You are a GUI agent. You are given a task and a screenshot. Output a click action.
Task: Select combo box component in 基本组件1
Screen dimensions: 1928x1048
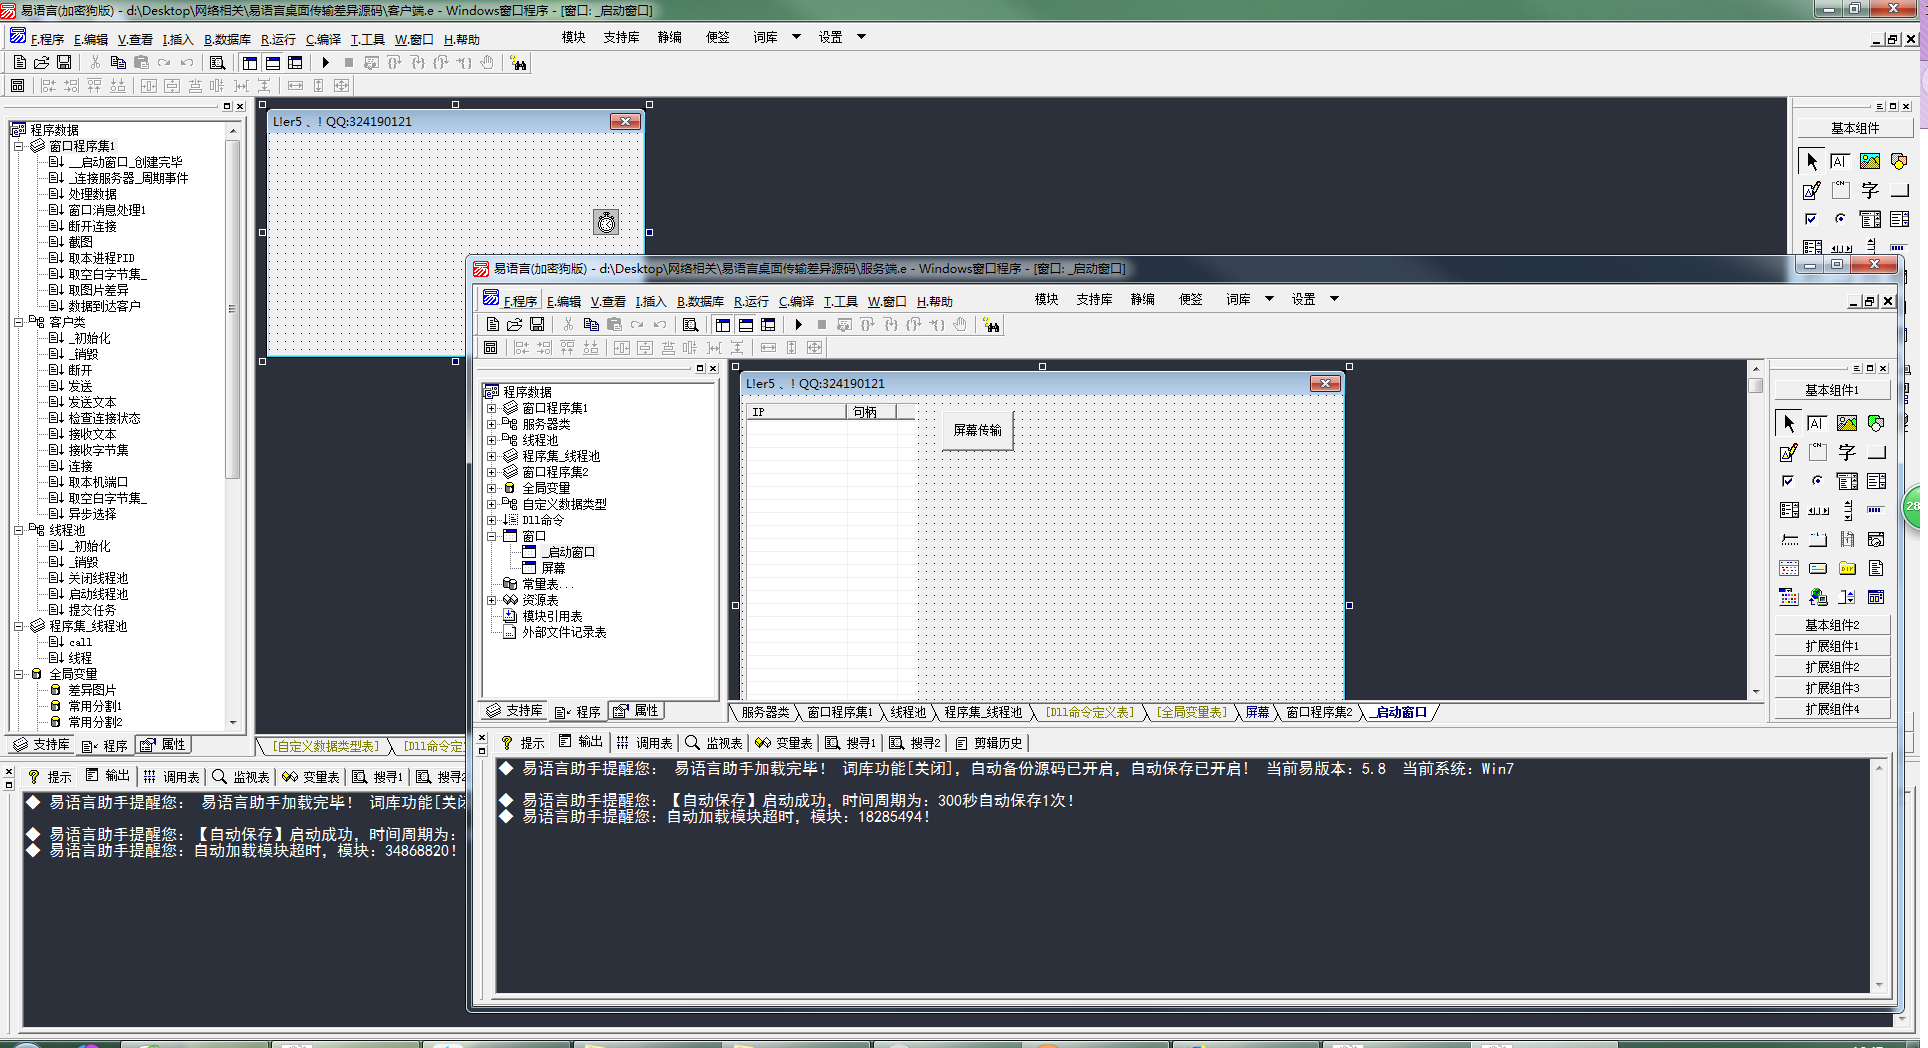(1847, 481)
